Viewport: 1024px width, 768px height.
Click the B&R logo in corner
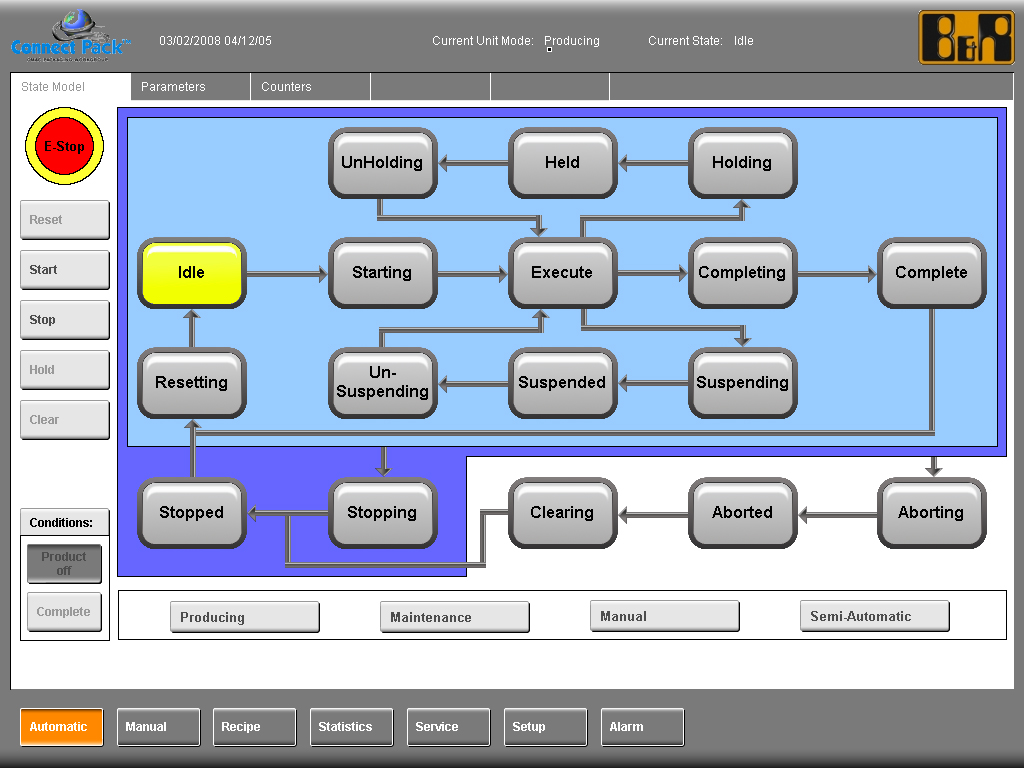966,38
